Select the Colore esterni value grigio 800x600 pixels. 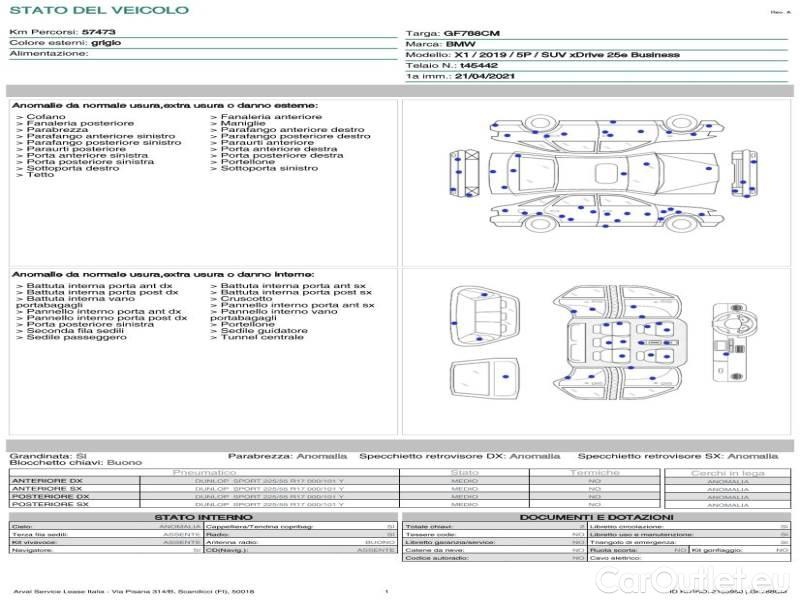(106, 42)
